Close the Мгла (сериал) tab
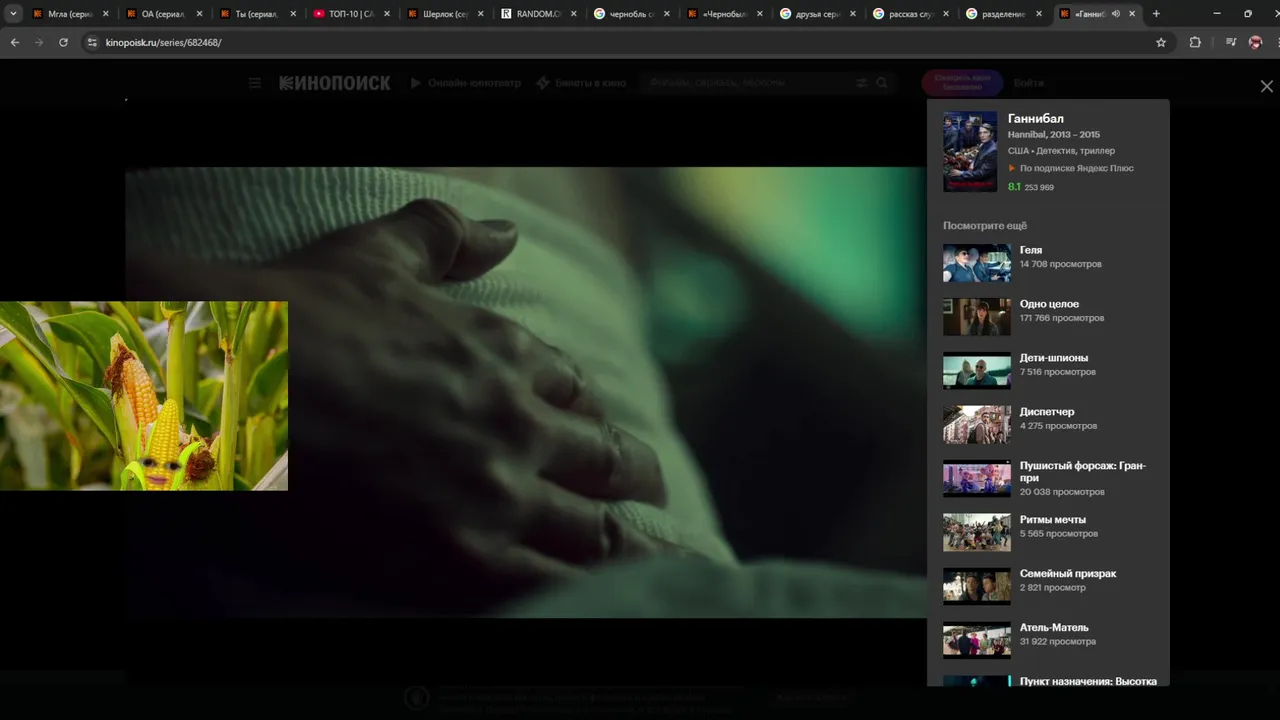Image resolution: width=1280 pixels, height=720 pixels. pos(105,14)
